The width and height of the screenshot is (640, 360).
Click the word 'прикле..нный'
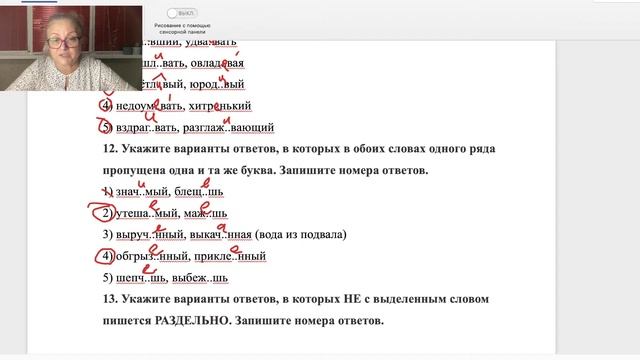[x=230, y=256]
